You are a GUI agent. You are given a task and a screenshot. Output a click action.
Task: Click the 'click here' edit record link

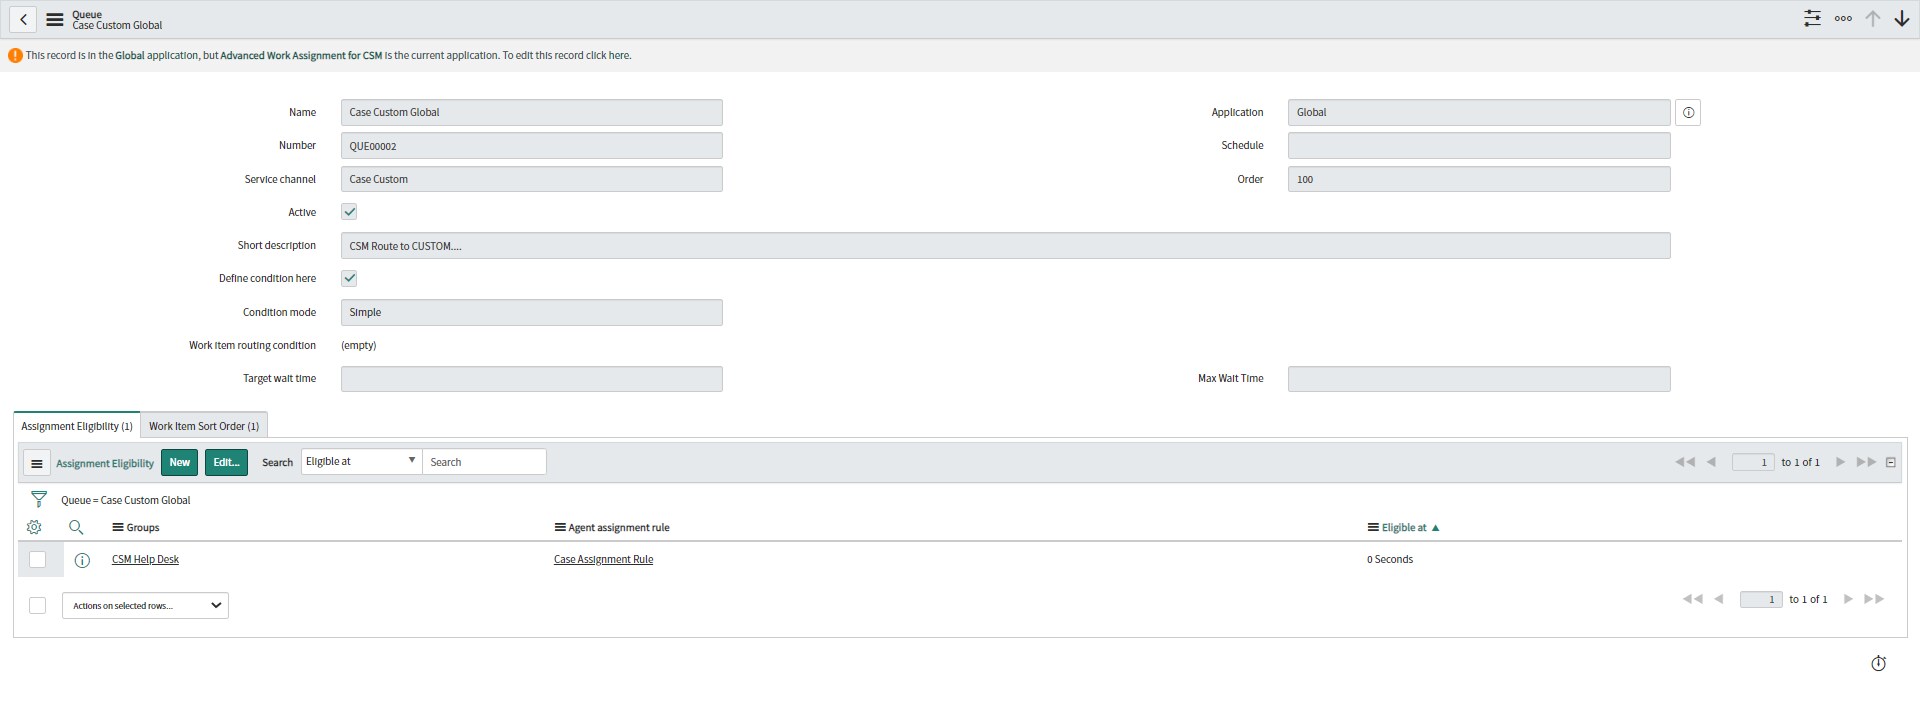tap(608, 56)
